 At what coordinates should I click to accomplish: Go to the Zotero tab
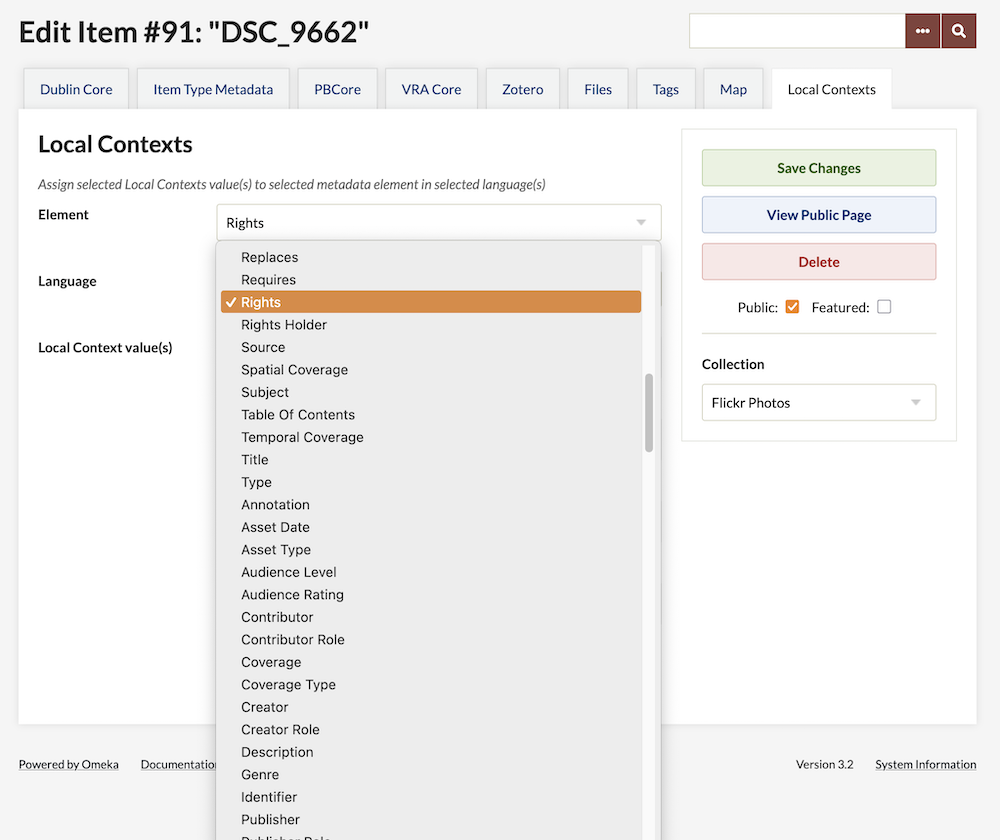tap(522, 89)
